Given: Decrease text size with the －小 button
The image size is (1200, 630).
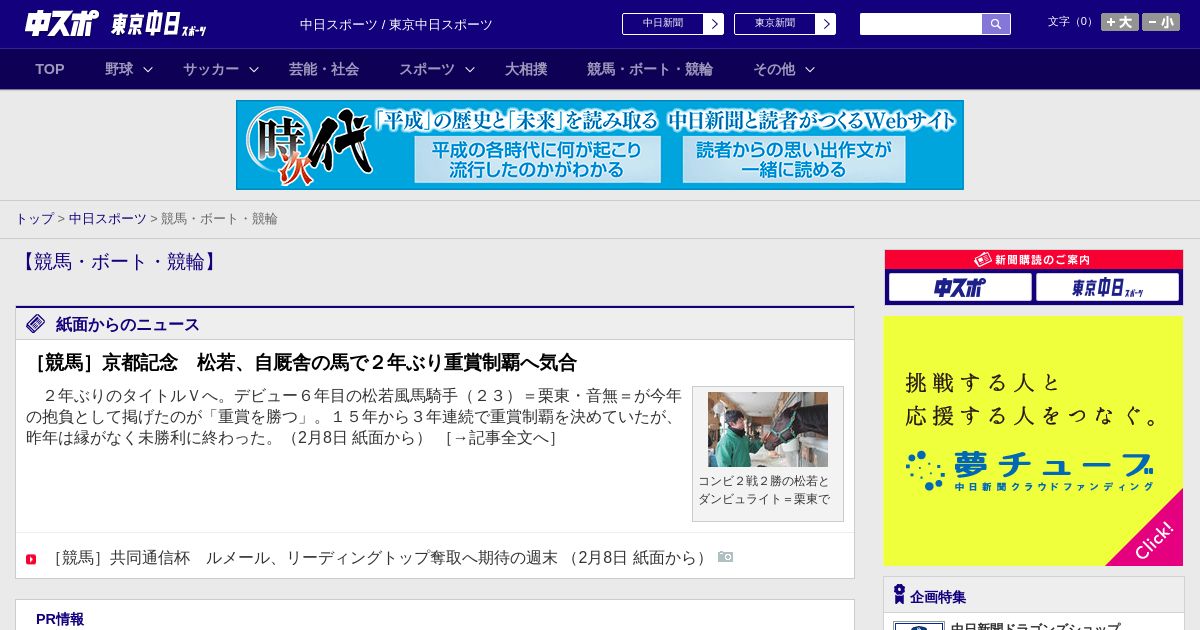Looking at the screenshot, I should point(1161,22).
